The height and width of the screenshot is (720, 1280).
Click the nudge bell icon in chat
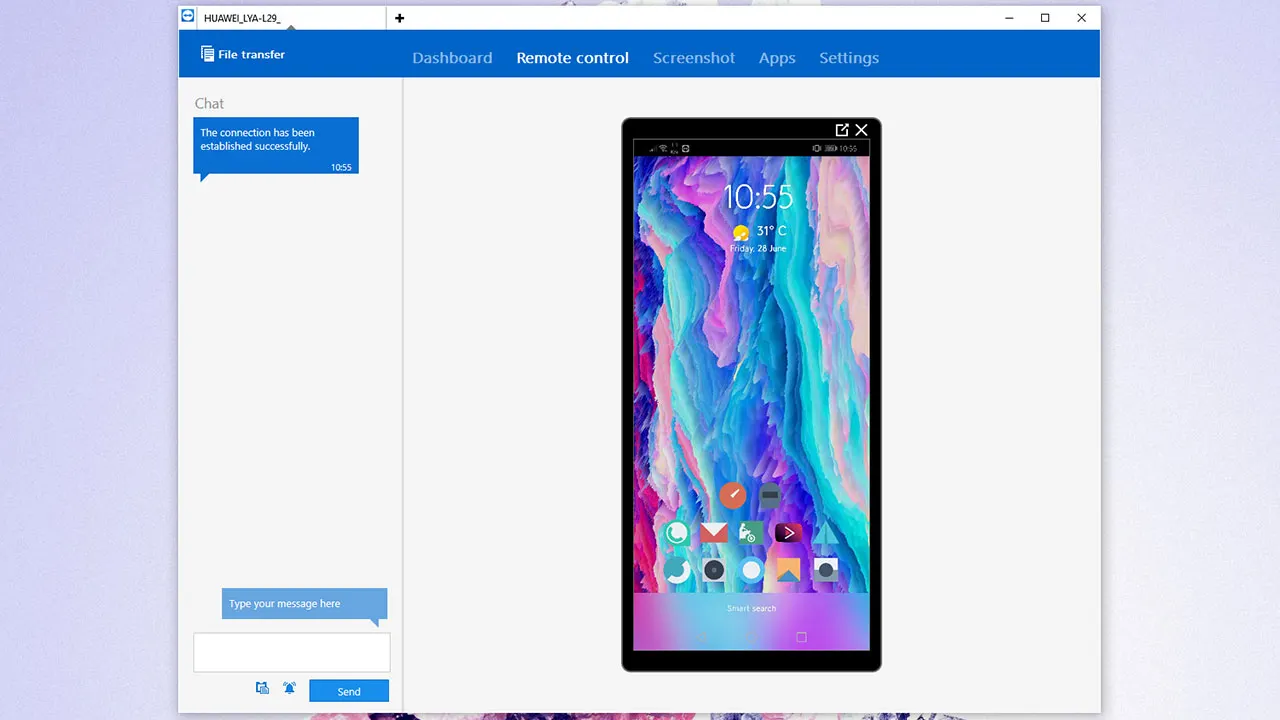pos(289,688)
